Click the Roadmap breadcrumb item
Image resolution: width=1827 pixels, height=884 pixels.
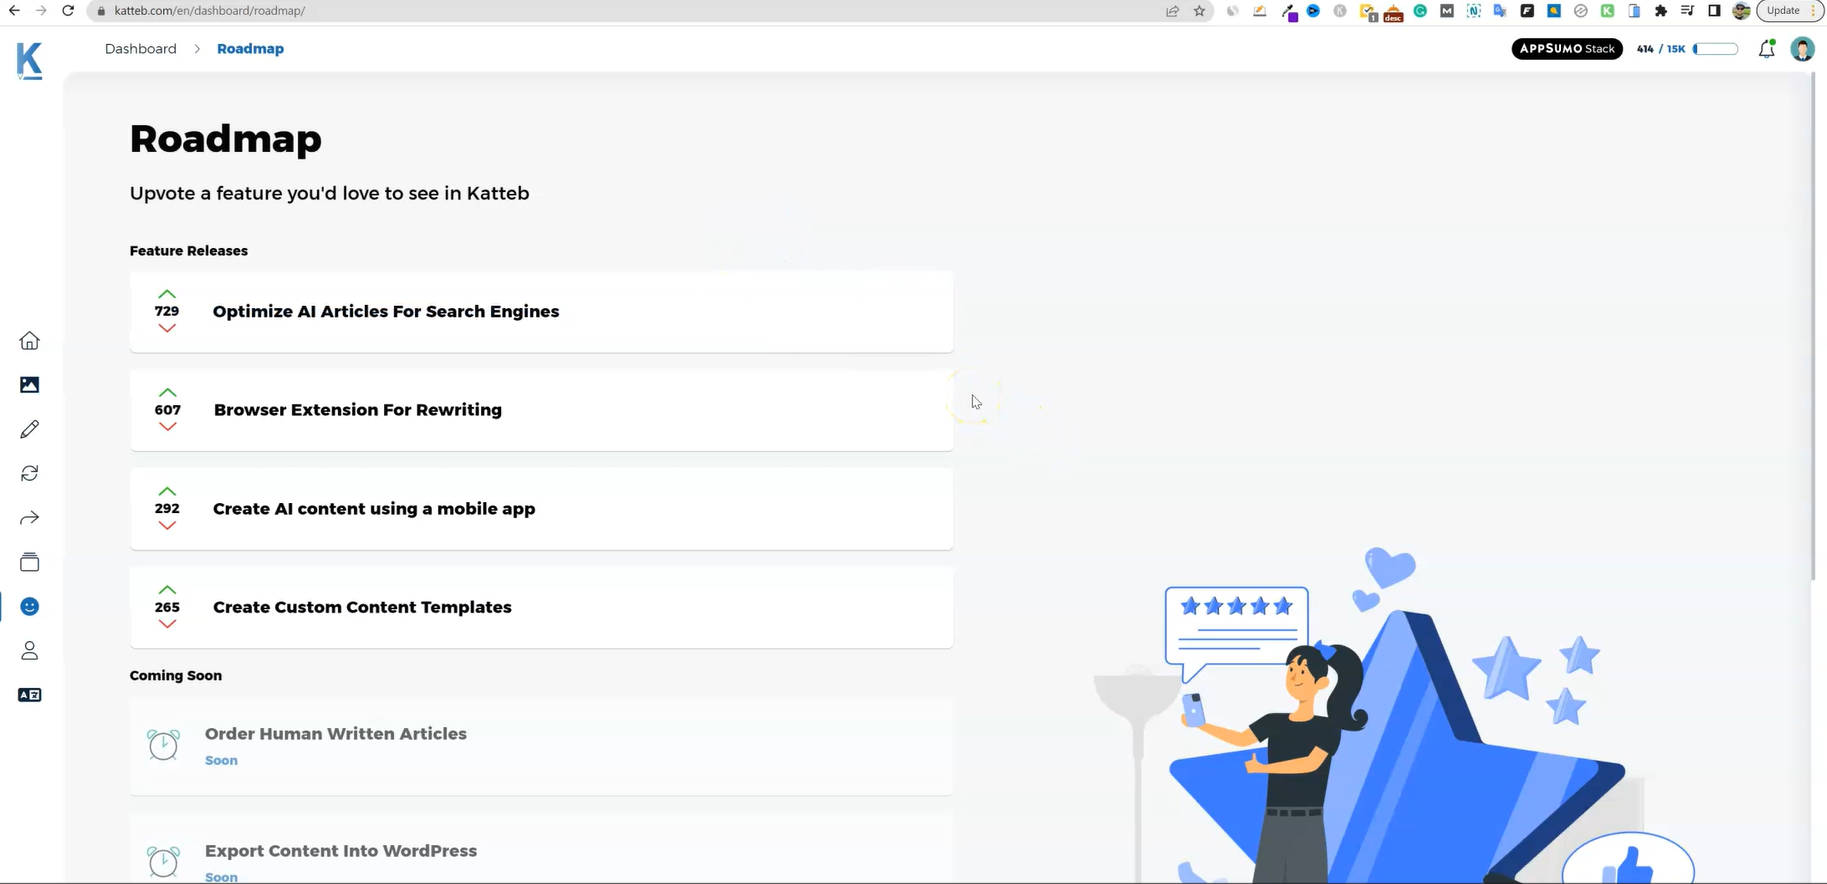pos(250,49)
